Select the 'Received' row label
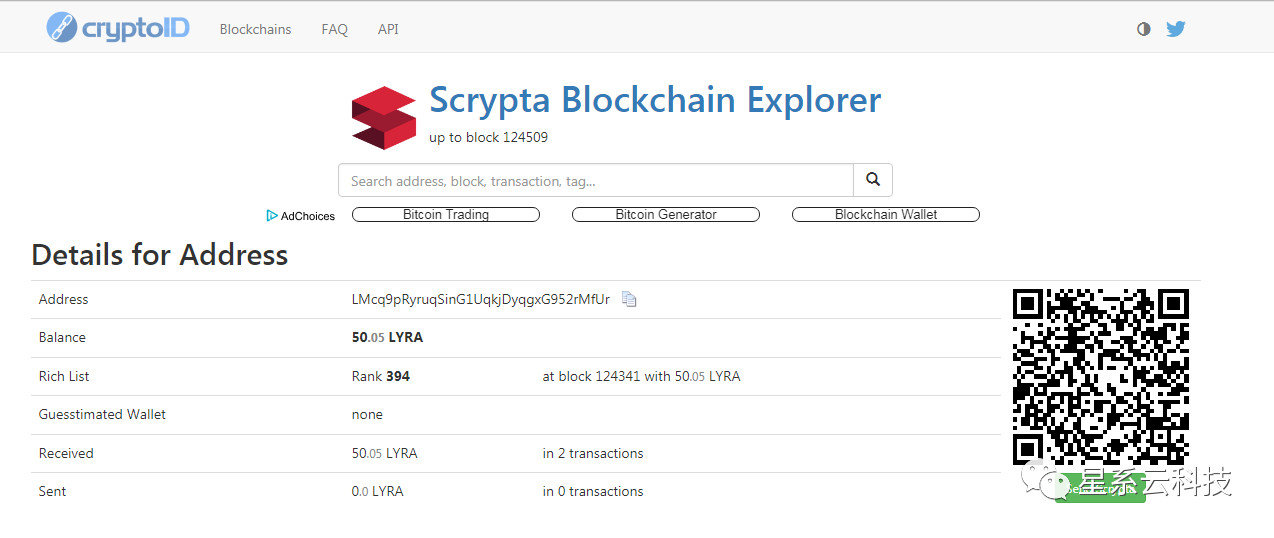Viewport: 1274px width, 538px height. click(x=66, y=453)
